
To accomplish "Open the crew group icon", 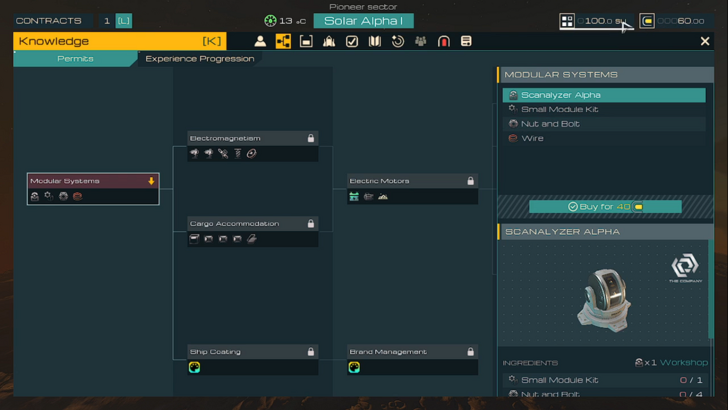I will point(421,41).
